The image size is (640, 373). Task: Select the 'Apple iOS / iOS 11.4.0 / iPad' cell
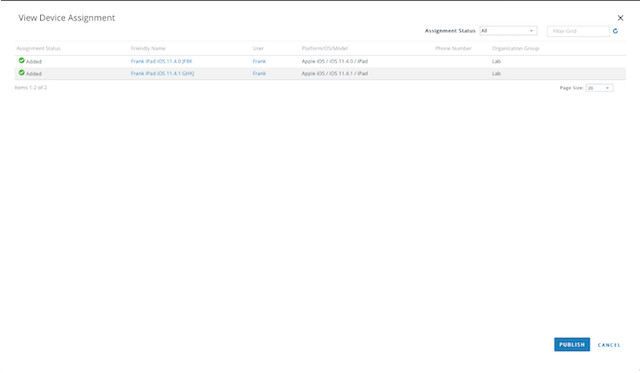tap(335, 61)
